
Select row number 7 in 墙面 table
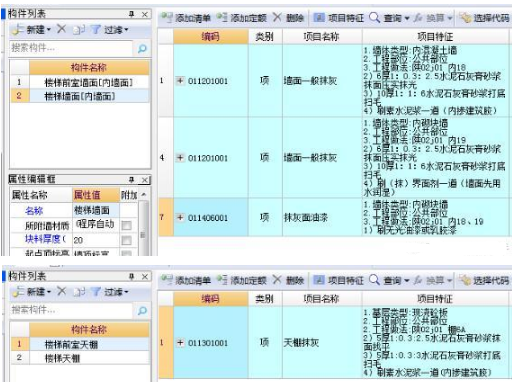[x=166, y=217]
